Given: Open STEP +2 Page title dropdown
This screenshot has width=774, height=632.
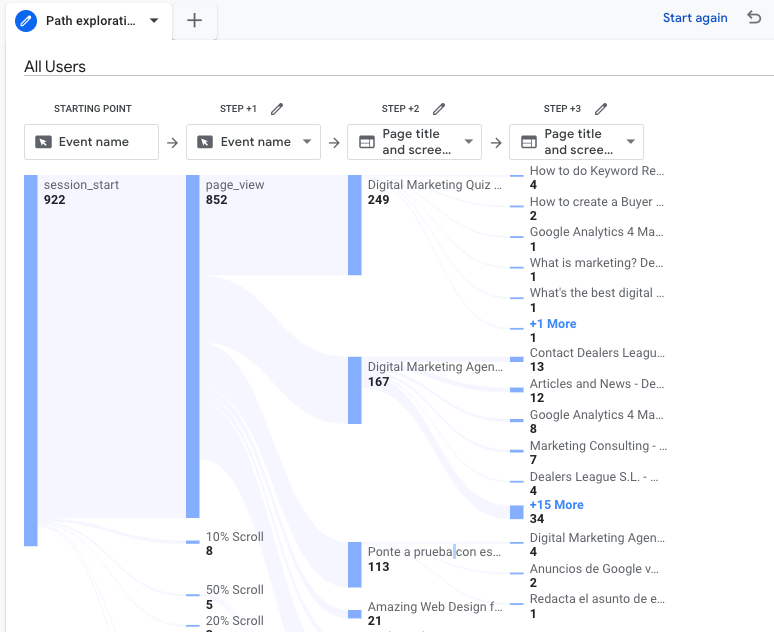Looking at the screenshot, I should [415, 142].
